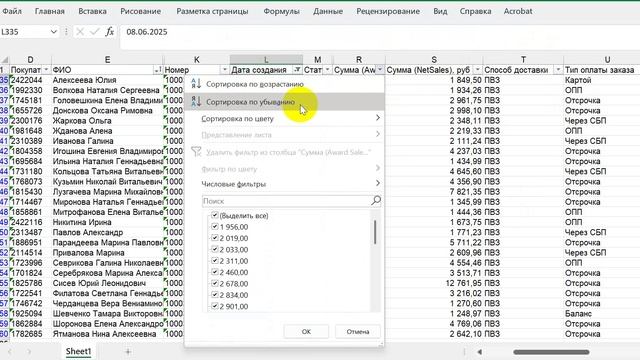The height and width of the screenshot is (360, 640).
Task: Click the insert function fx icon
Action: [x=109, y=32]
